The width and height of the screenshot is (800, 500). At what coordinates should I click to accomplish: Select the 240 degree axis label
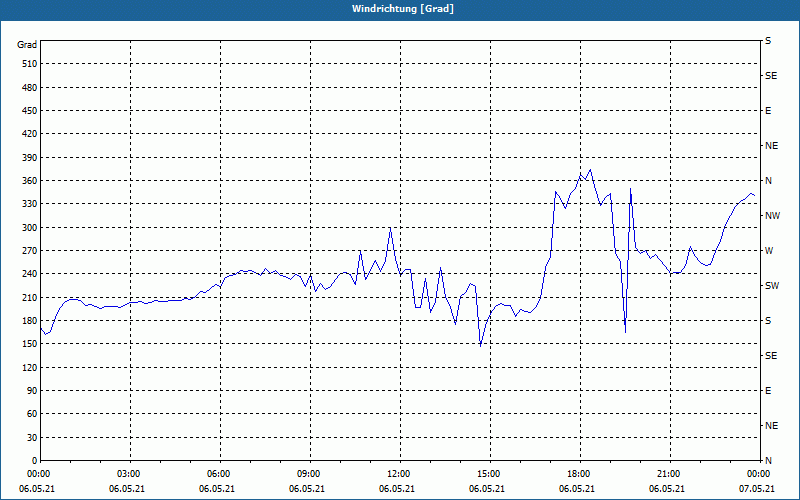point(30,273)
